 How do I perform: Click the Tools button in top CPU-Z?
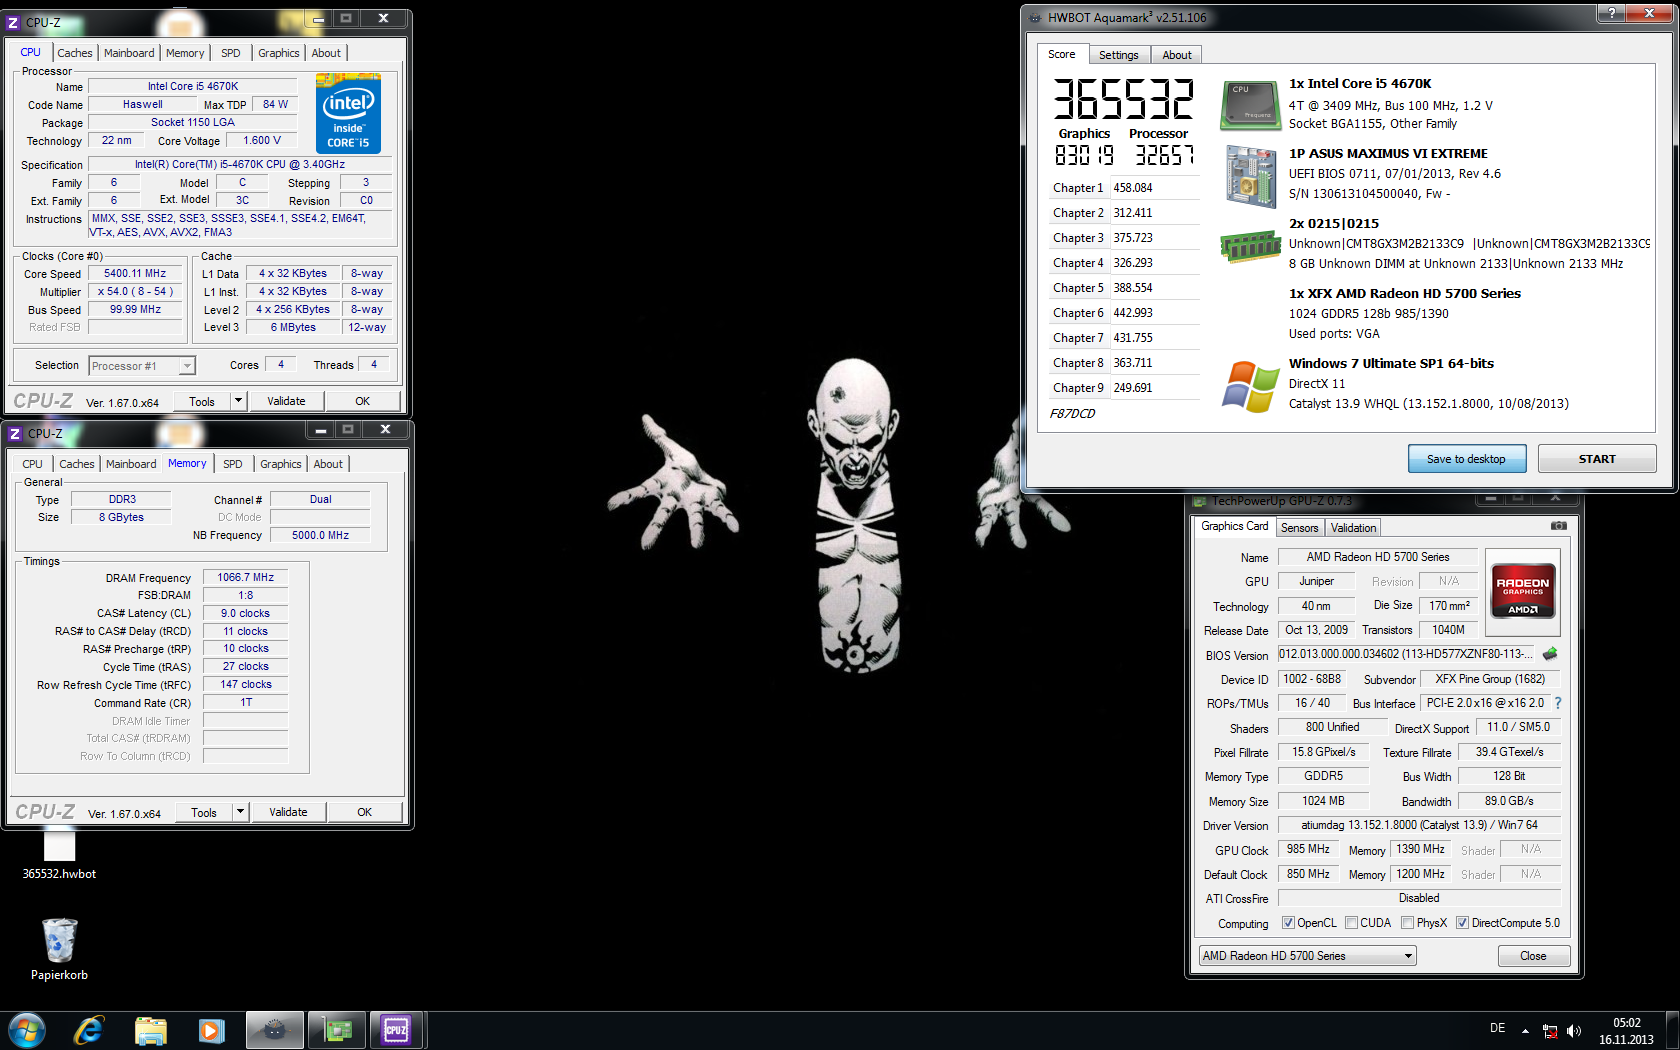pos(202,401)
